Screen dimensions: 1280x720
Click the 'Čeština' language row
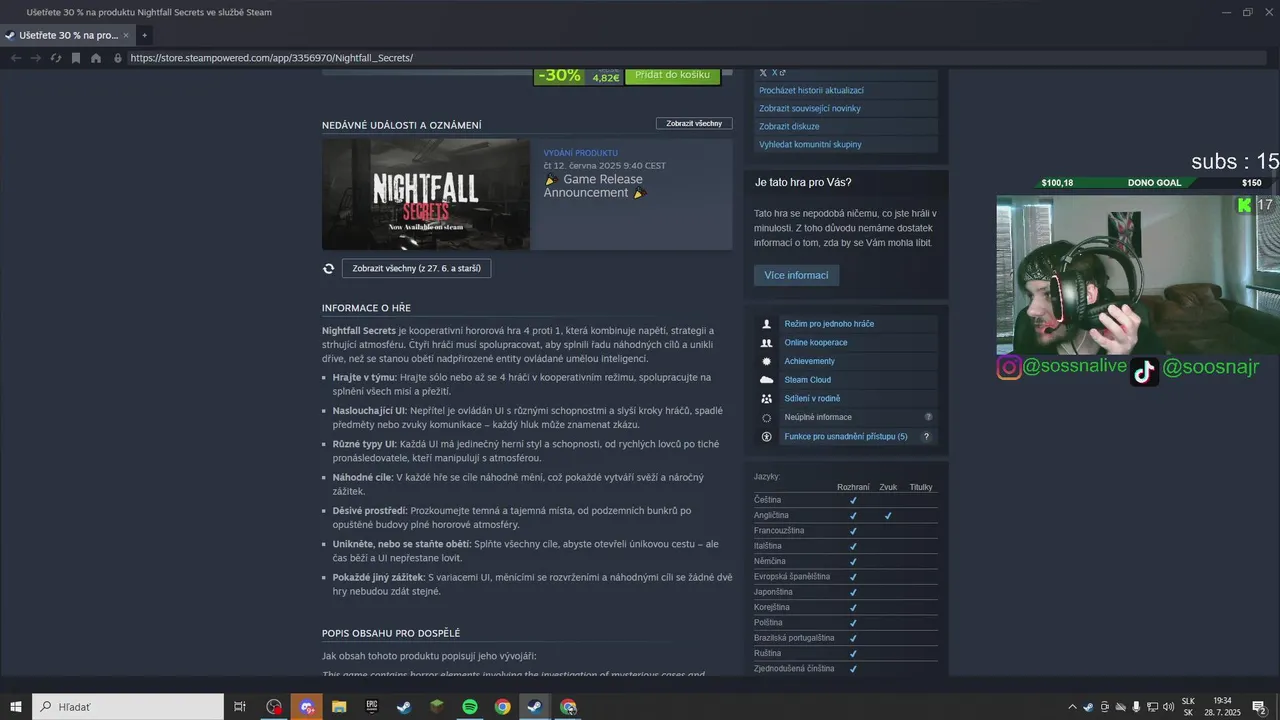click(x=846, y=500)
